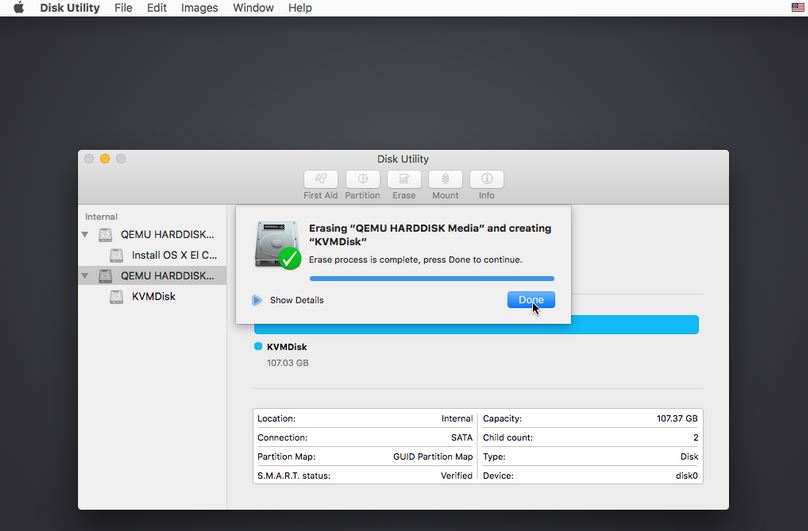Click the GUID Partition Map value
Viewport: 808px width, 531px height.
click(x=433, y=457)
